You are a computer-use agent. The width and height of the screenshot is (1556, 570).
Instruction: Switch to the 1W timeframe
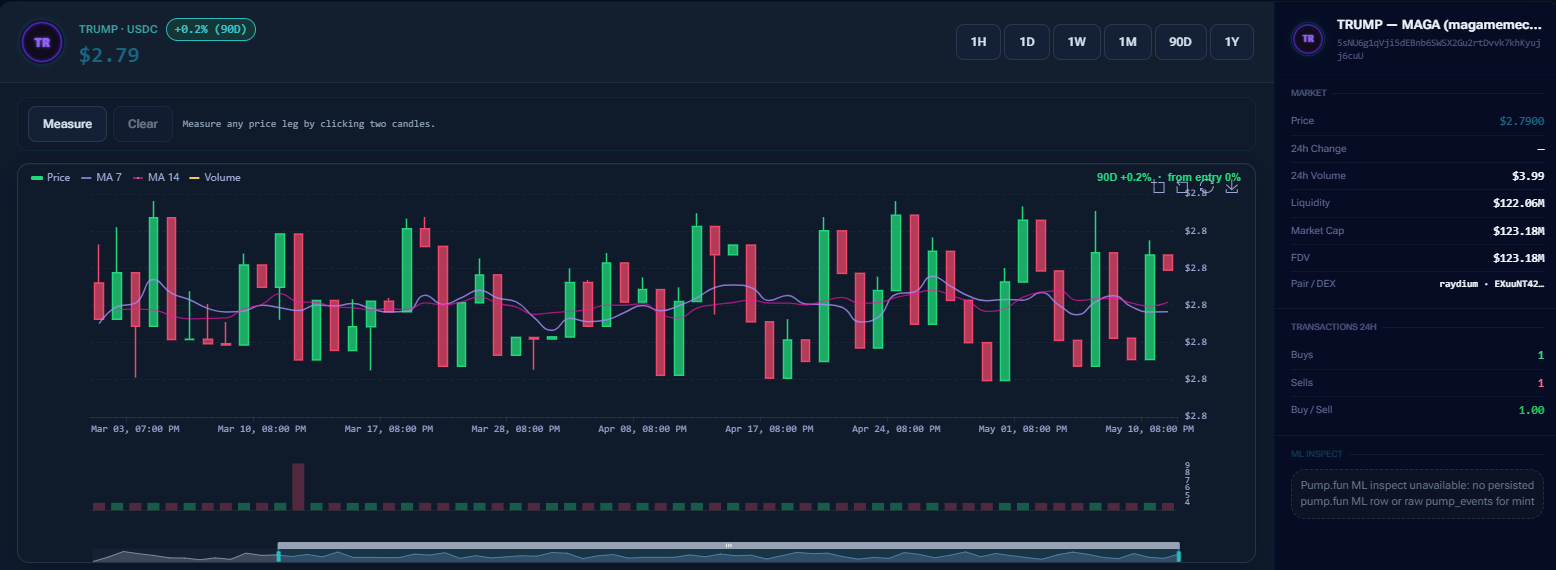(x=1077, y=42)
